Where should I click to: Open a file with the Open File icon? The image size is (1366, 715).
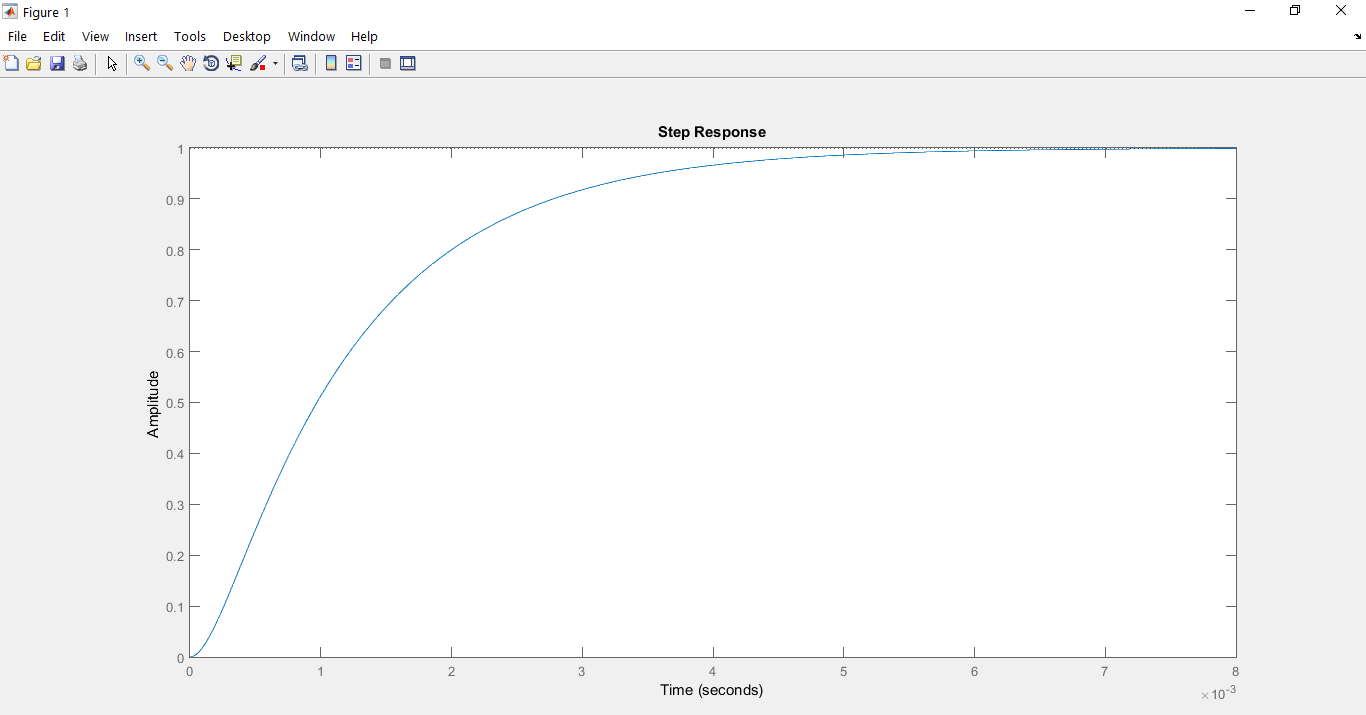(34, 63)
